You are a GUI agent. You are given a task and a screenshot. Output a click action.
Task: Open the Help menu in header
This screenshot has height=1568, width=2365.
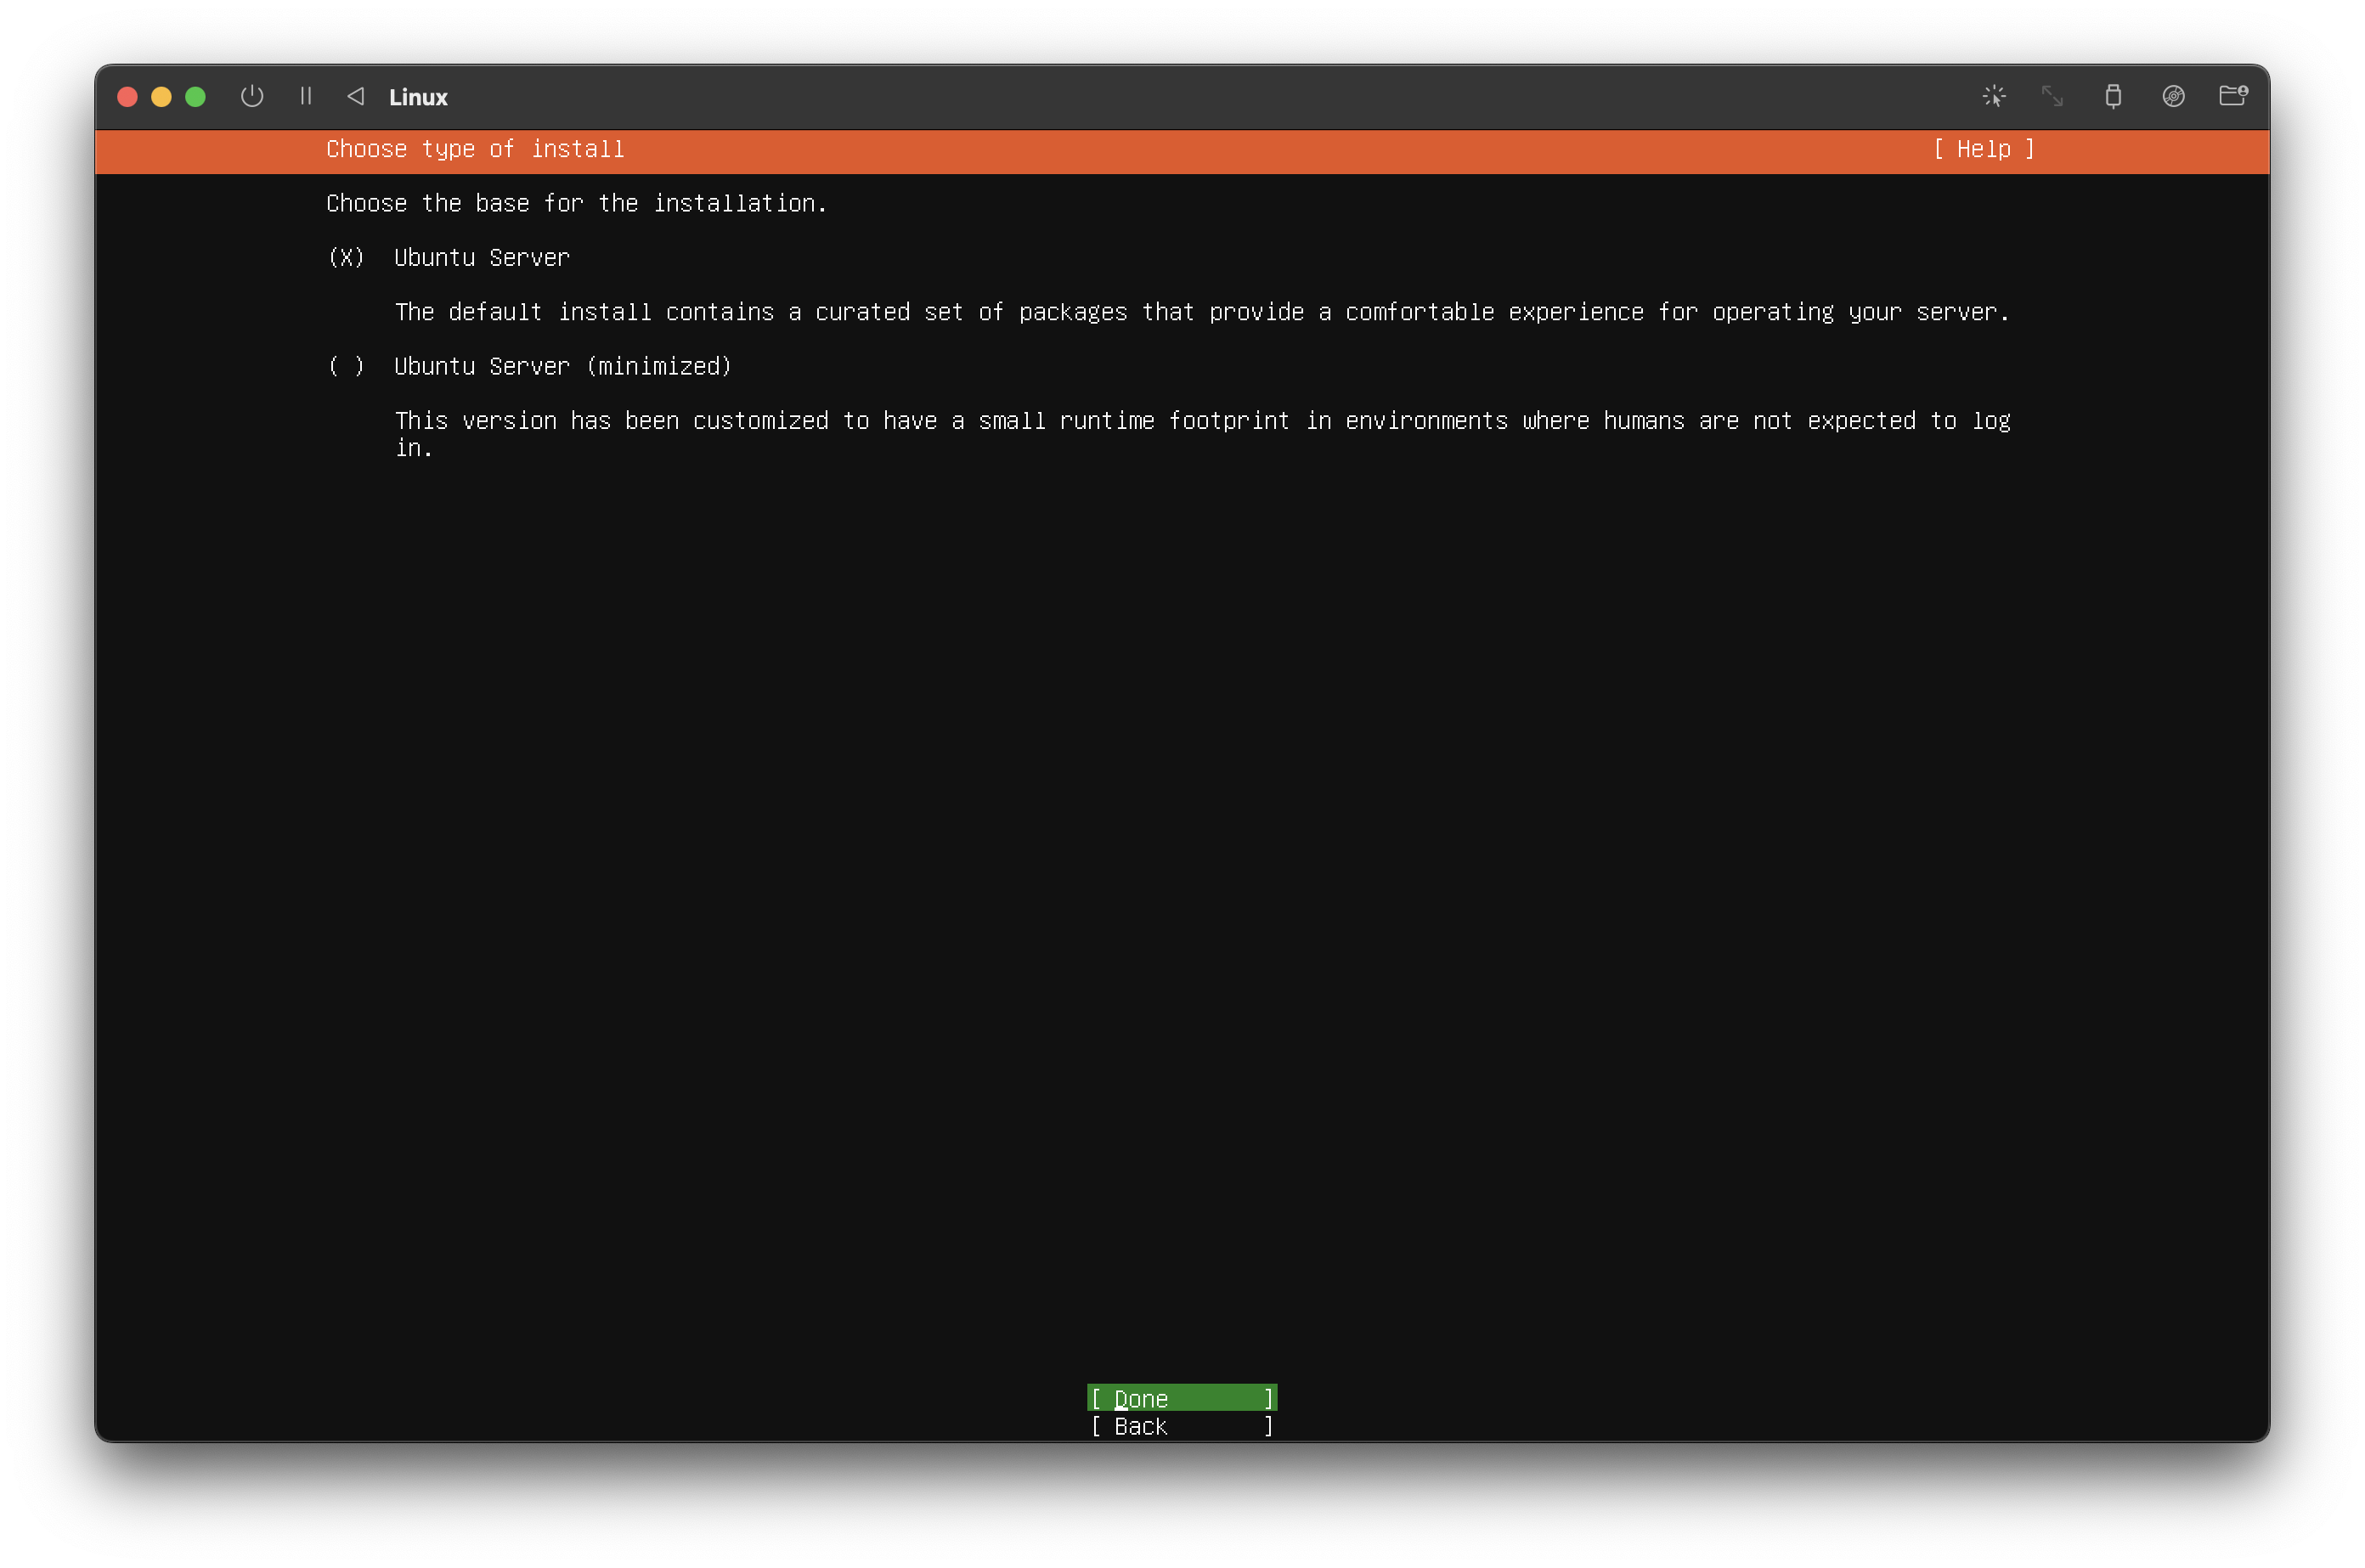[x=1984, y=149]
